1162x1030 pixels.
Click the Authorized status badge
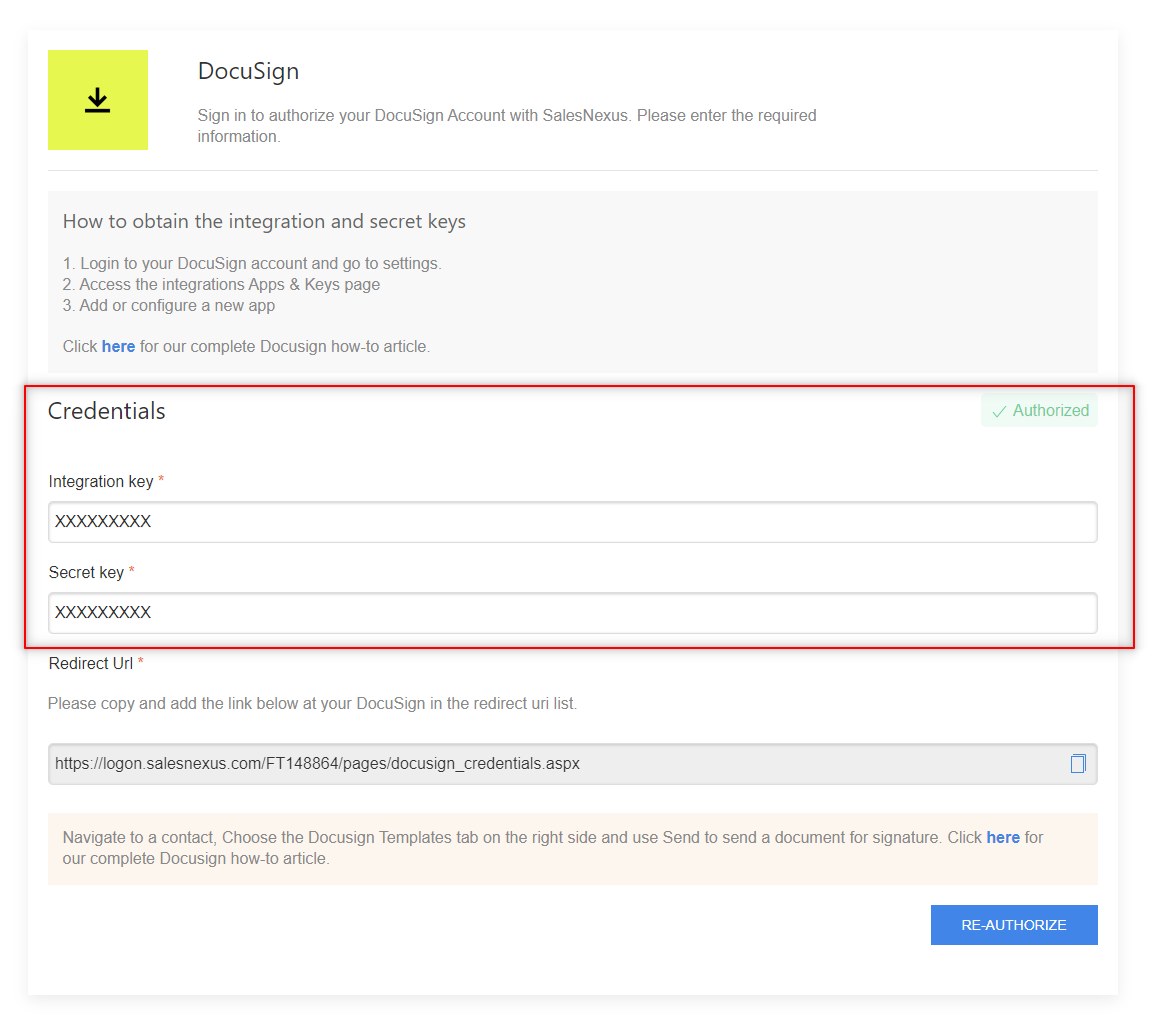(x=1039, y=411)
